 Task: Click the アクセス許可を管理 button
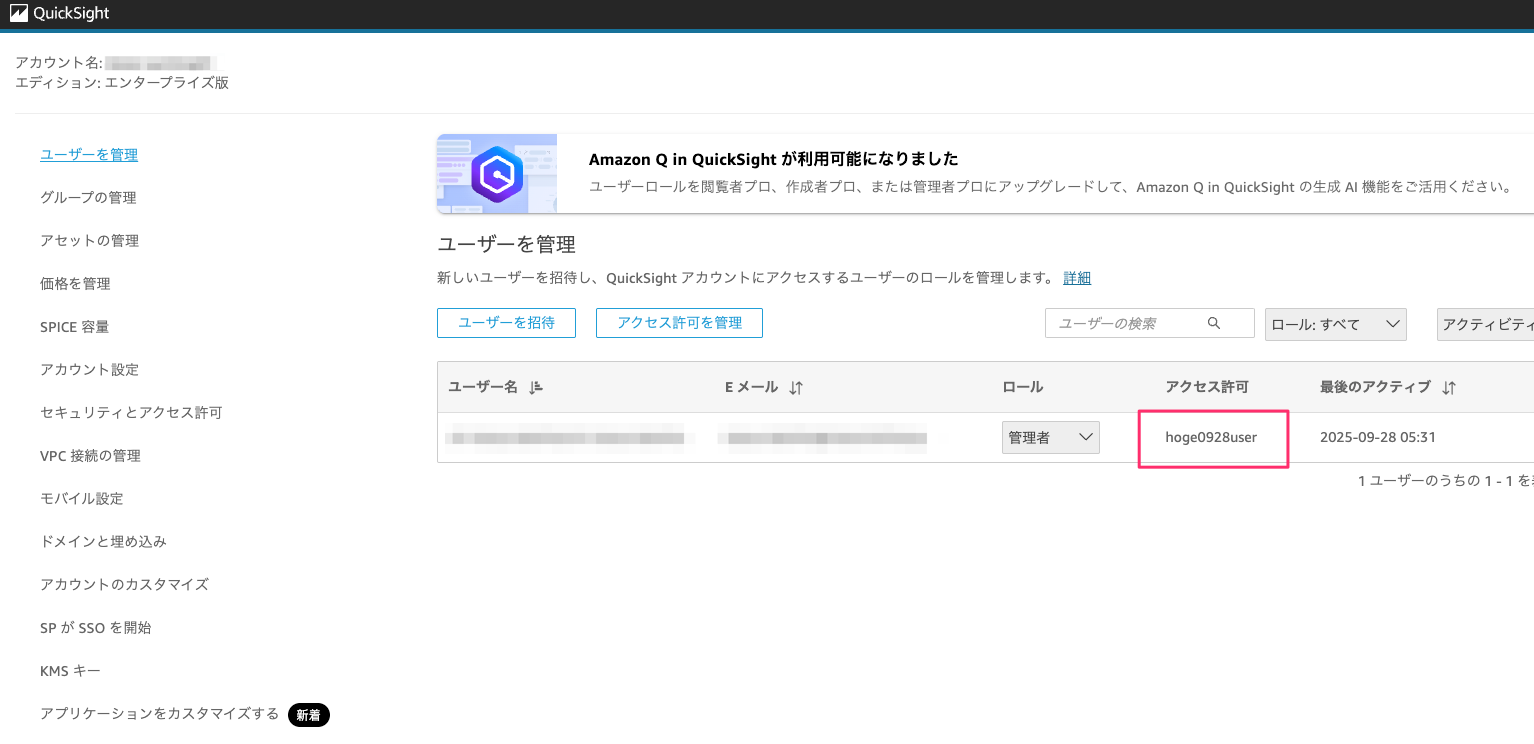click(679, 322)
